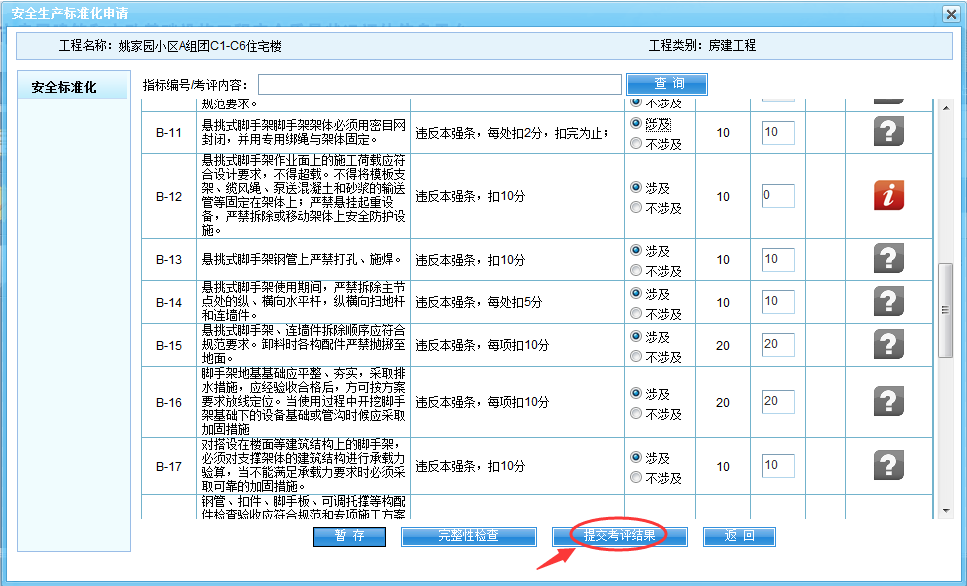Click the question mark icon for row B-11

(888, 131)
